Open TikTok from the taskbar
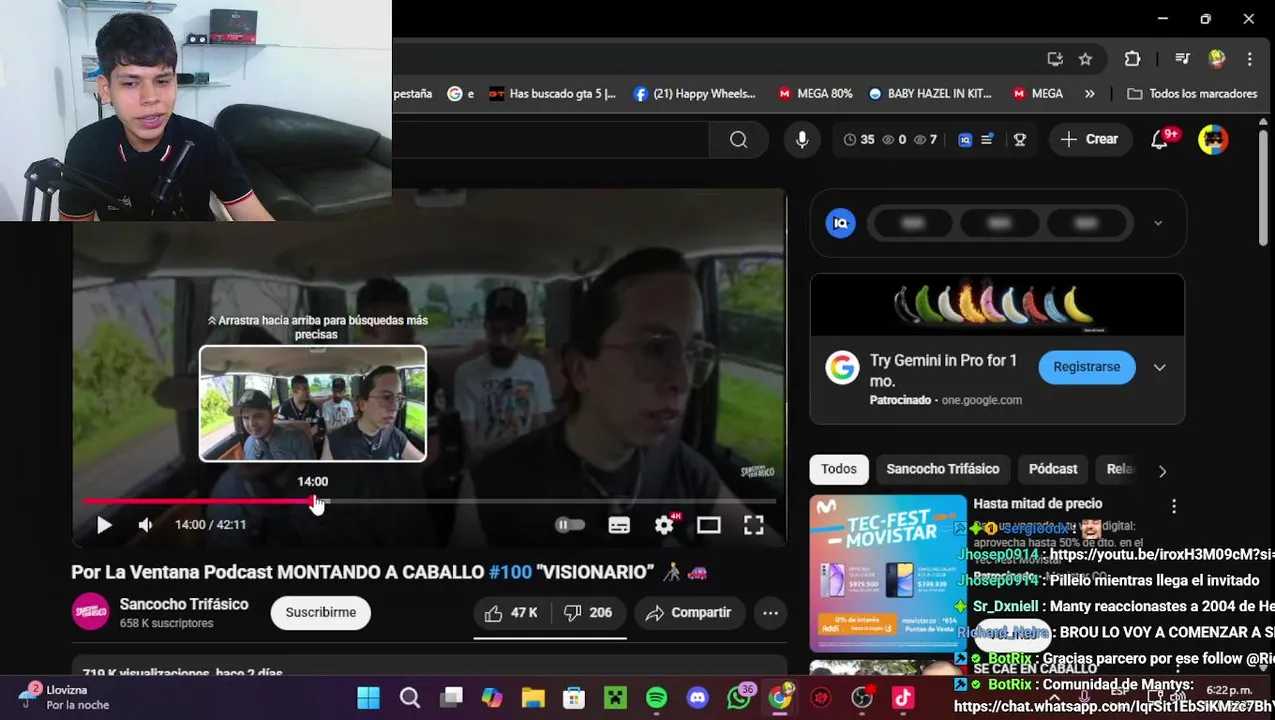The height and width of the screenshot is (720, 1275). [902, 698]
